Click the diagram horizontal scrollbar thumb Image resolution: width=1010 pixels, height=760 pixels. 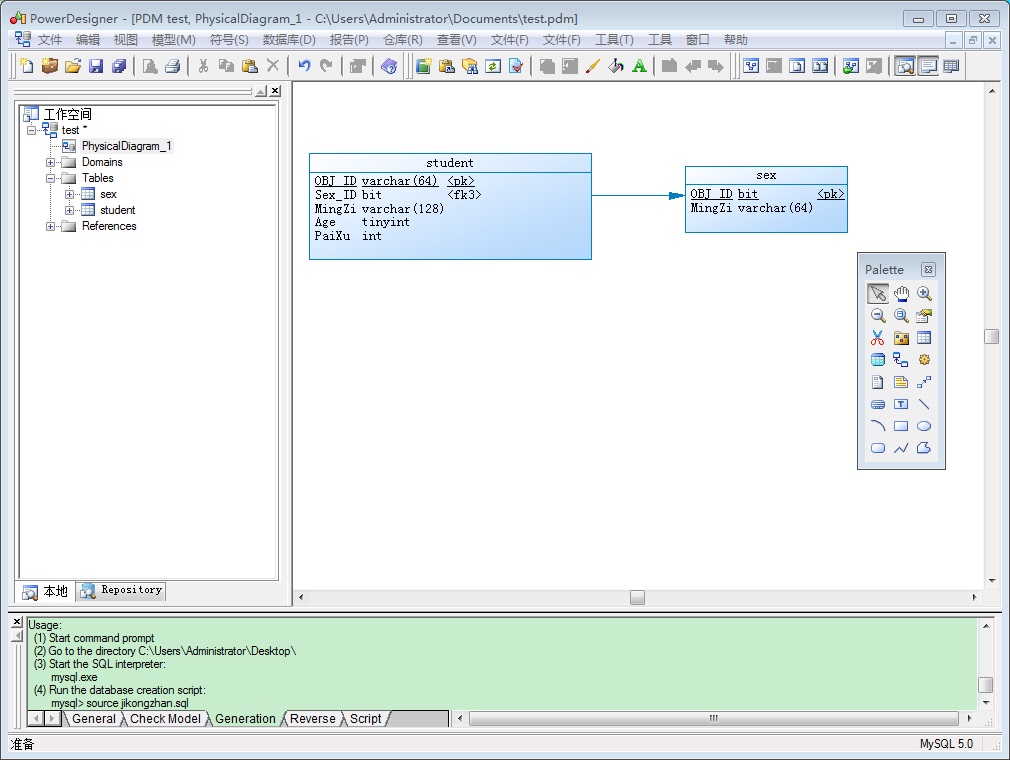click(x=638, y=598)
